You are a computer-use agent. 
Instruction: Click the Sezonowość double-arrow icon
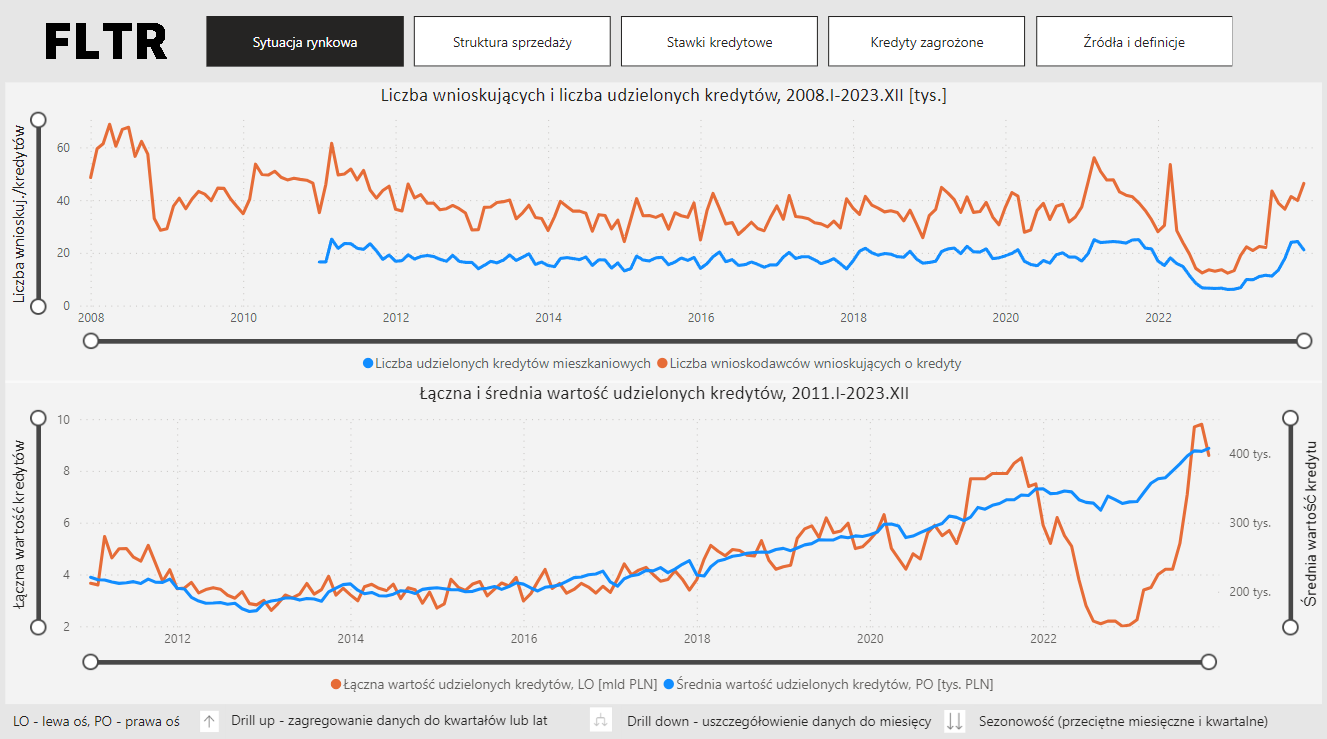click(955, 721)
